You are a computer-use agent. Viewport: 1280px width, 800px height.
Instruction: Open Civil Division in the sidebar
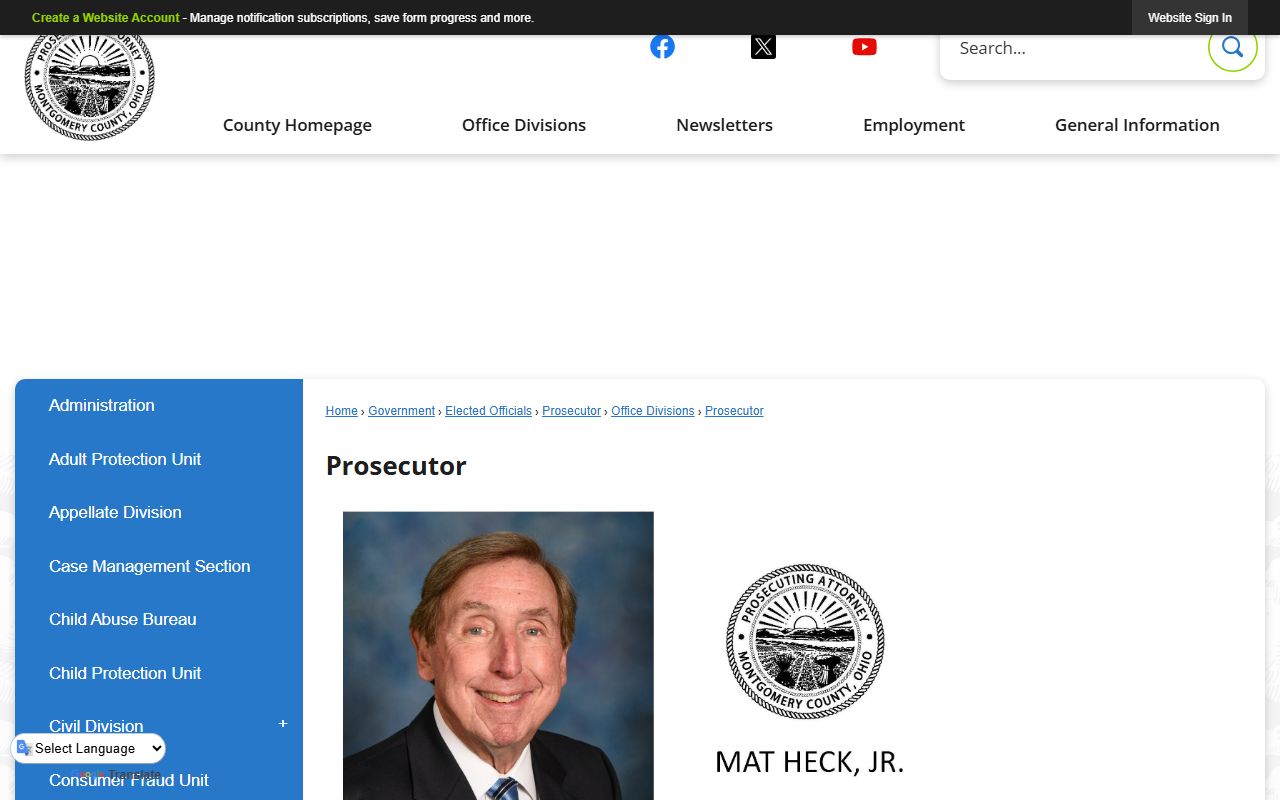click(x=96, y=726)
